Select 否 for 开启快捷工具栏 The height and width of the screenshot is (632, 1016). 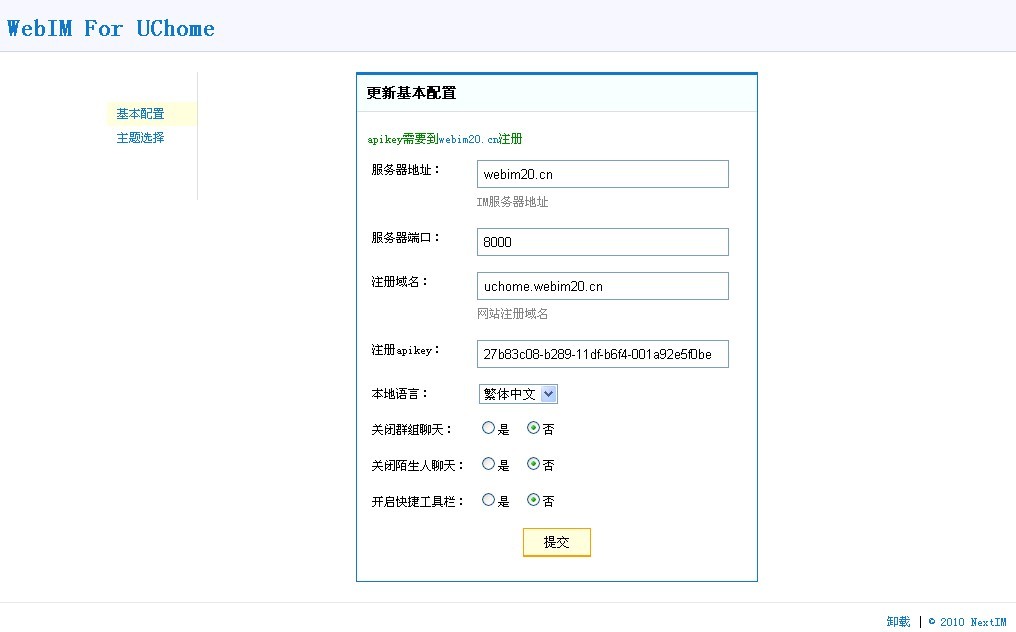tap(533, 500)
